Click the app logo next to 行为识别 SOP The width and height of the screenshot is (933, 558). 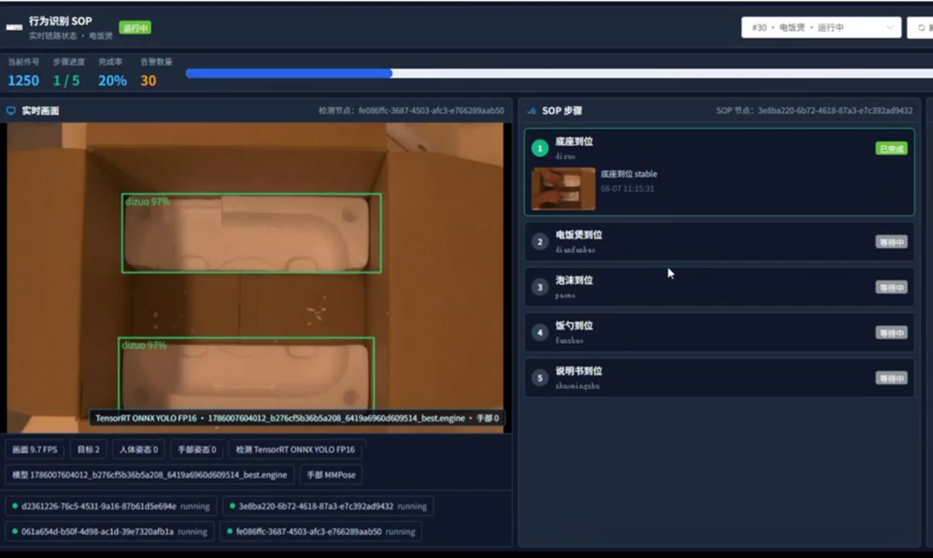(x=14, y=27)
